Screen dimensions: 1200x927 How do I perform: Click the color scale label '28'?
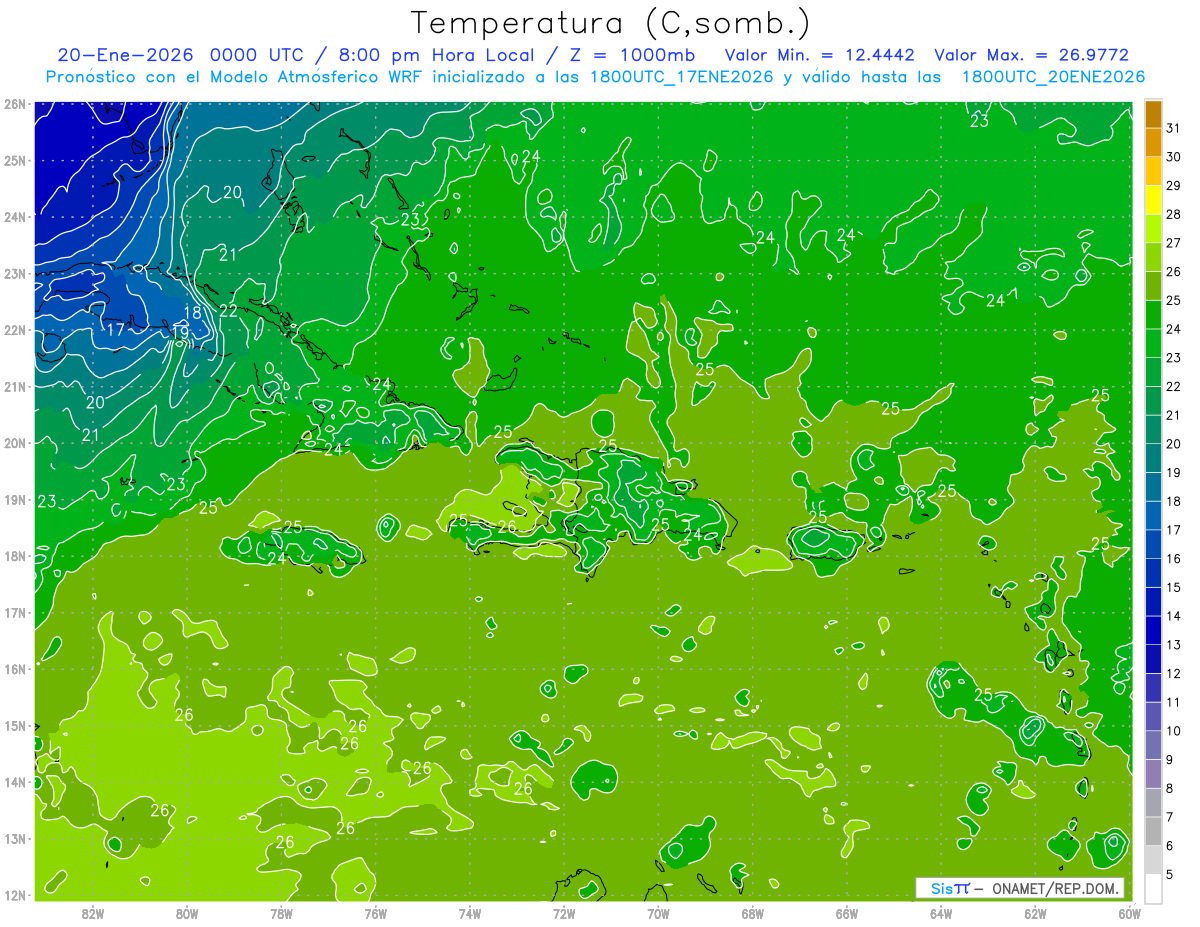(x=1174, y=215)
